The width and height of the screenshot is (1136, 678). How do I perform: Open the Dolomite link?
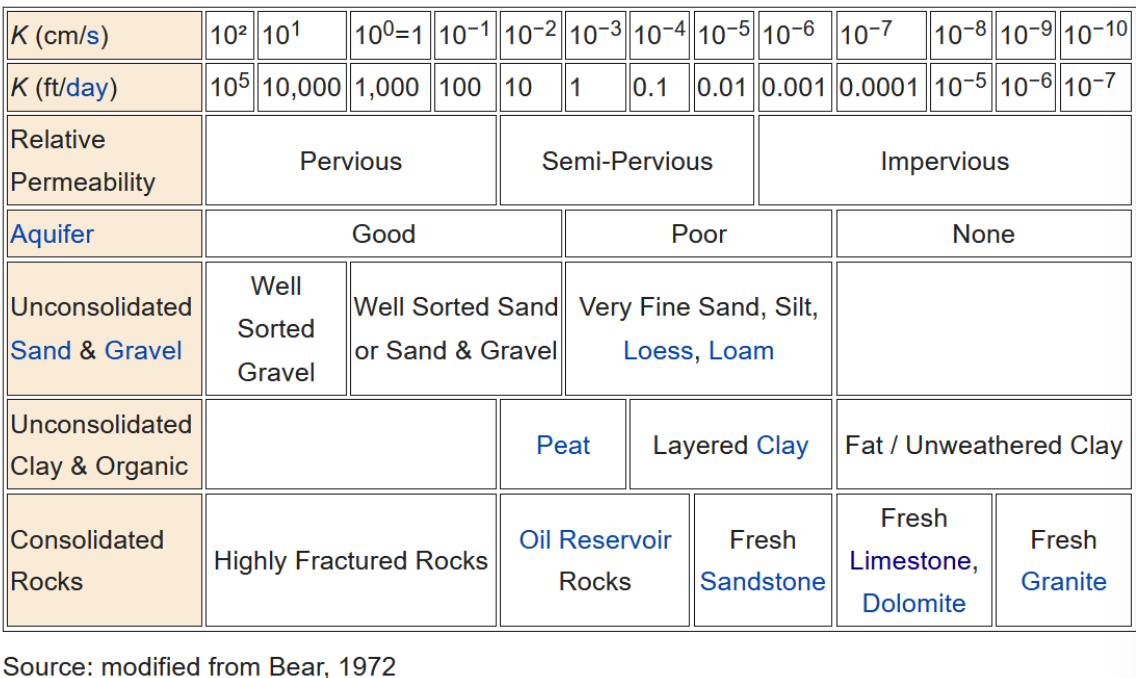click(914, 603)
